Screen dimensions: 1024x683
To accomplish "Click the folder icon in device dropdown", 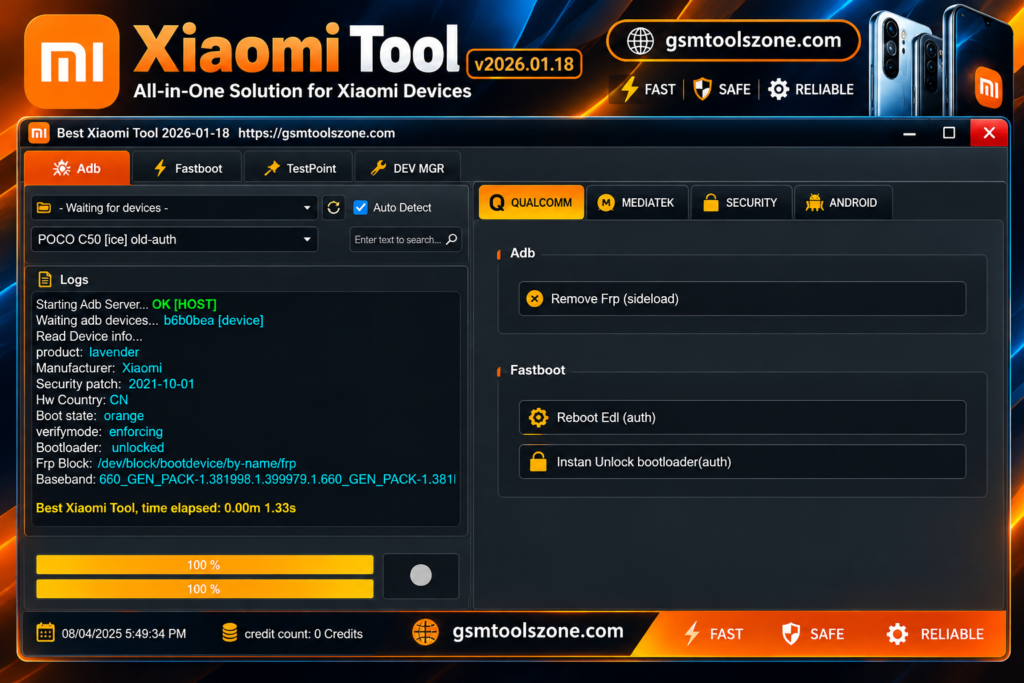I will (x=44, y=208).
